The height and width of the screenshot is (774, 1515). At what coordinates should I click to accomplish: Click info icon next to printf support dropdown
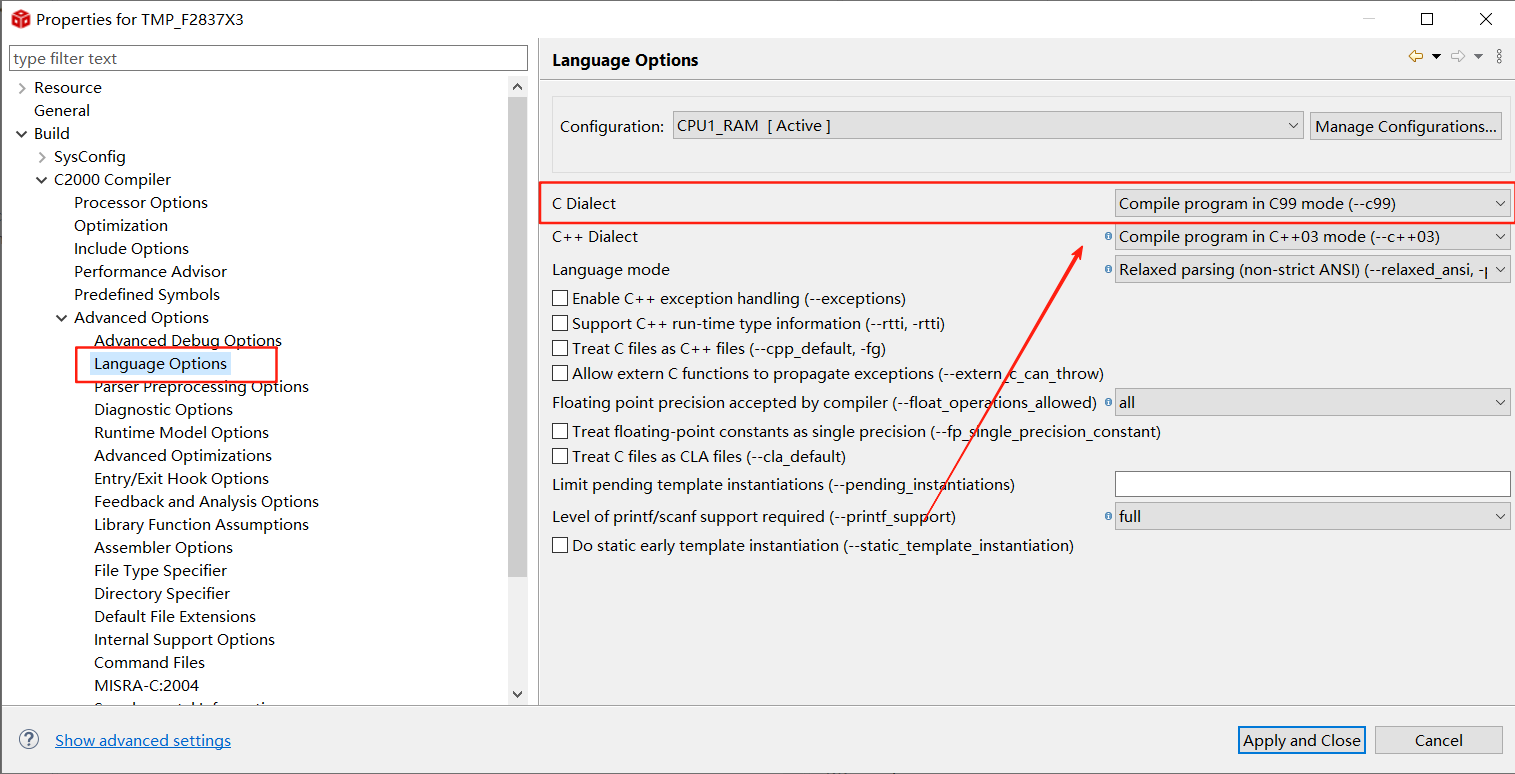coord(1108,517)
